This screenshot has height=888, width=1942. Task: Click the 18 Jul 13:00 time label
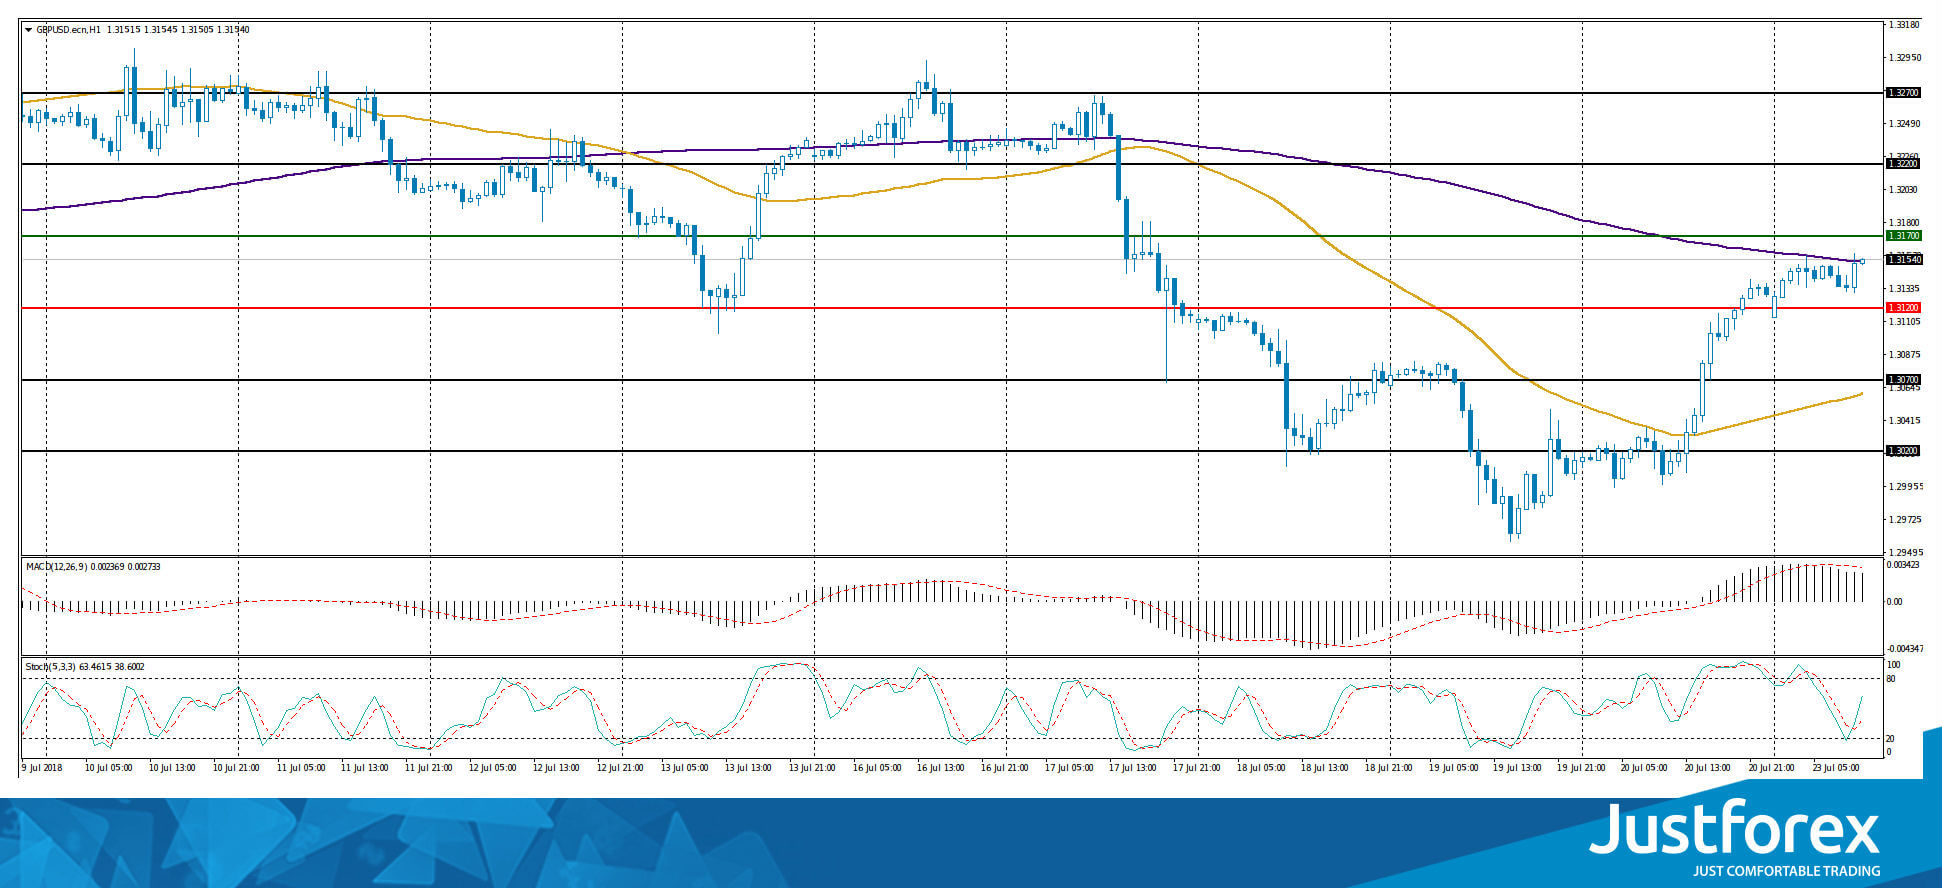click(x=1325, y=768)
